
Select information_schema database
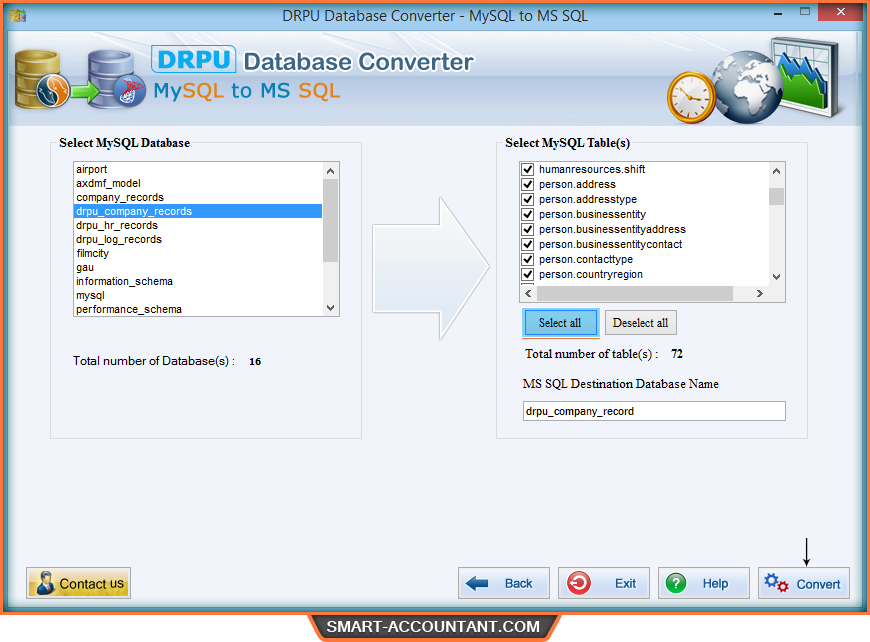point(198,281)
